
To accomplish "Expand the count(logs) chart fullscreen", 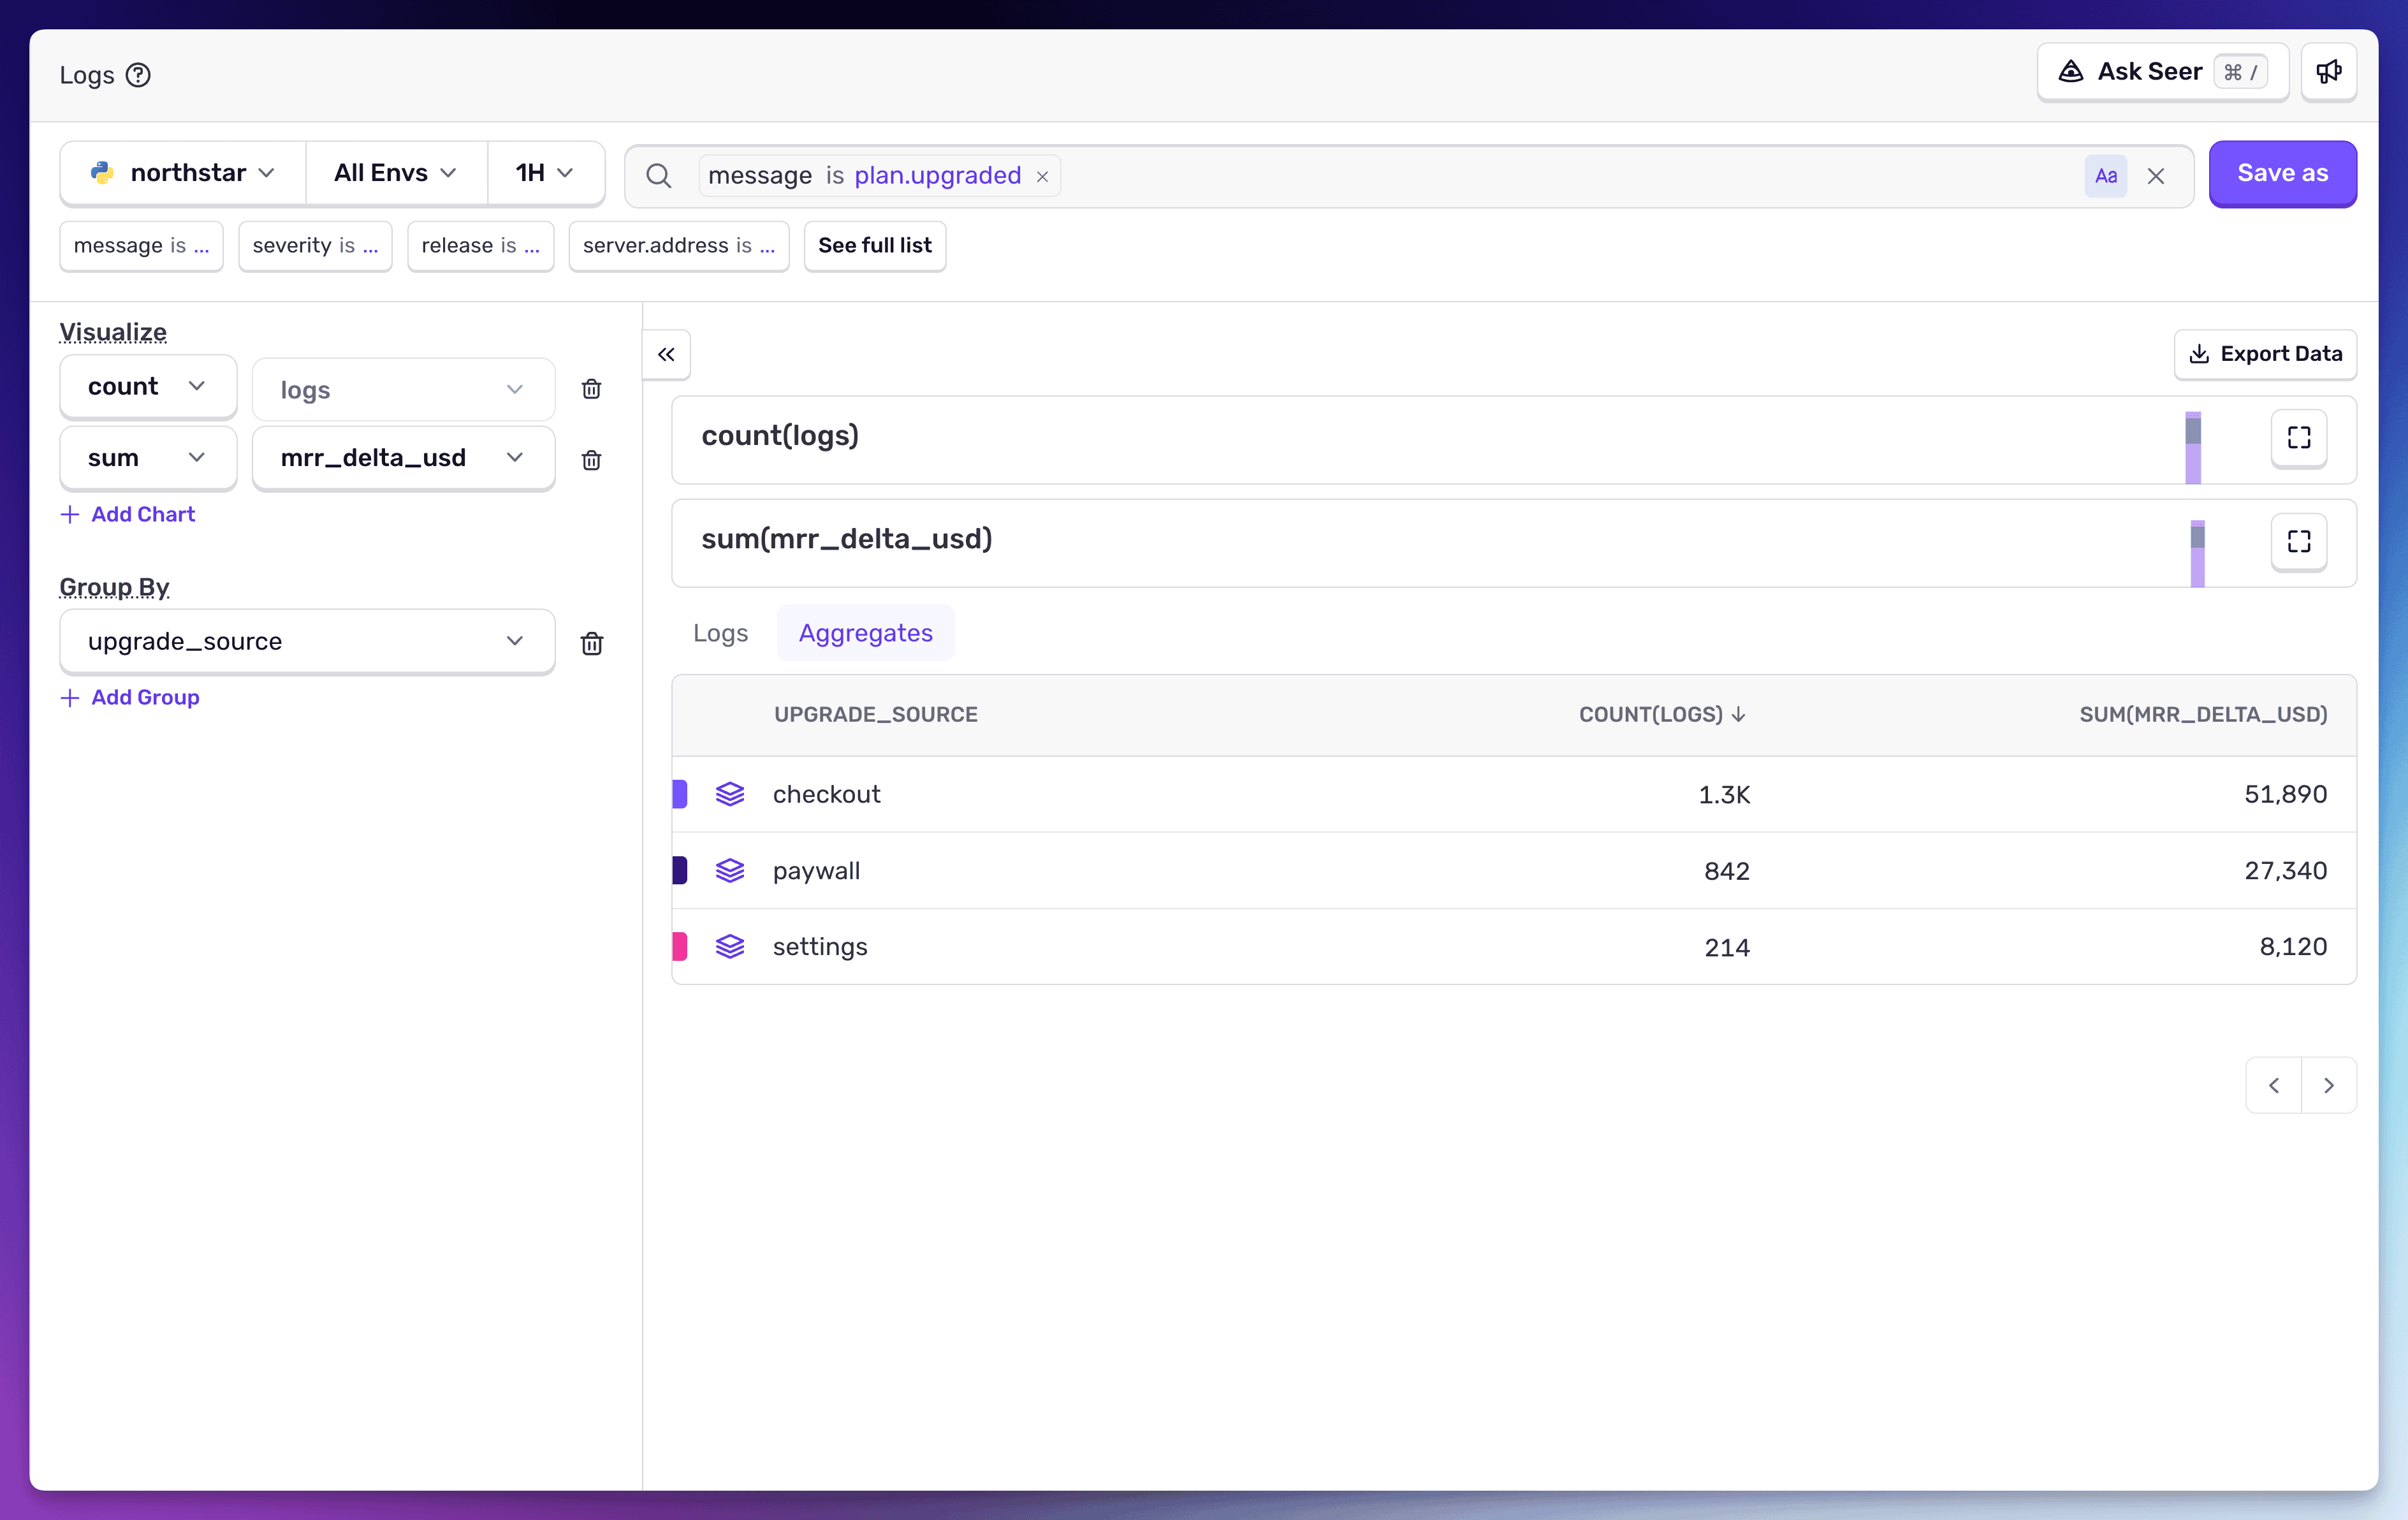I will 2299,437.
